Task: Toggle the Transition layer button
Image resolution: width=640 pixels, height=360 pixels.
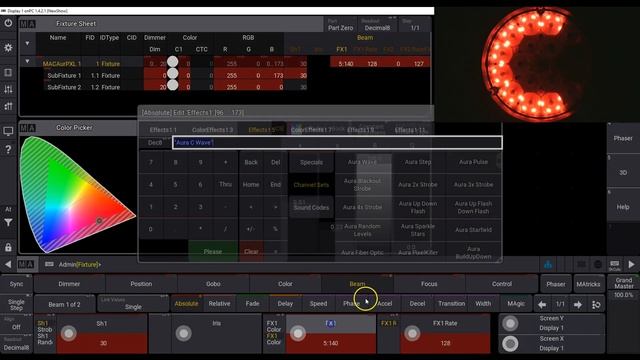Action: point(451,304)
